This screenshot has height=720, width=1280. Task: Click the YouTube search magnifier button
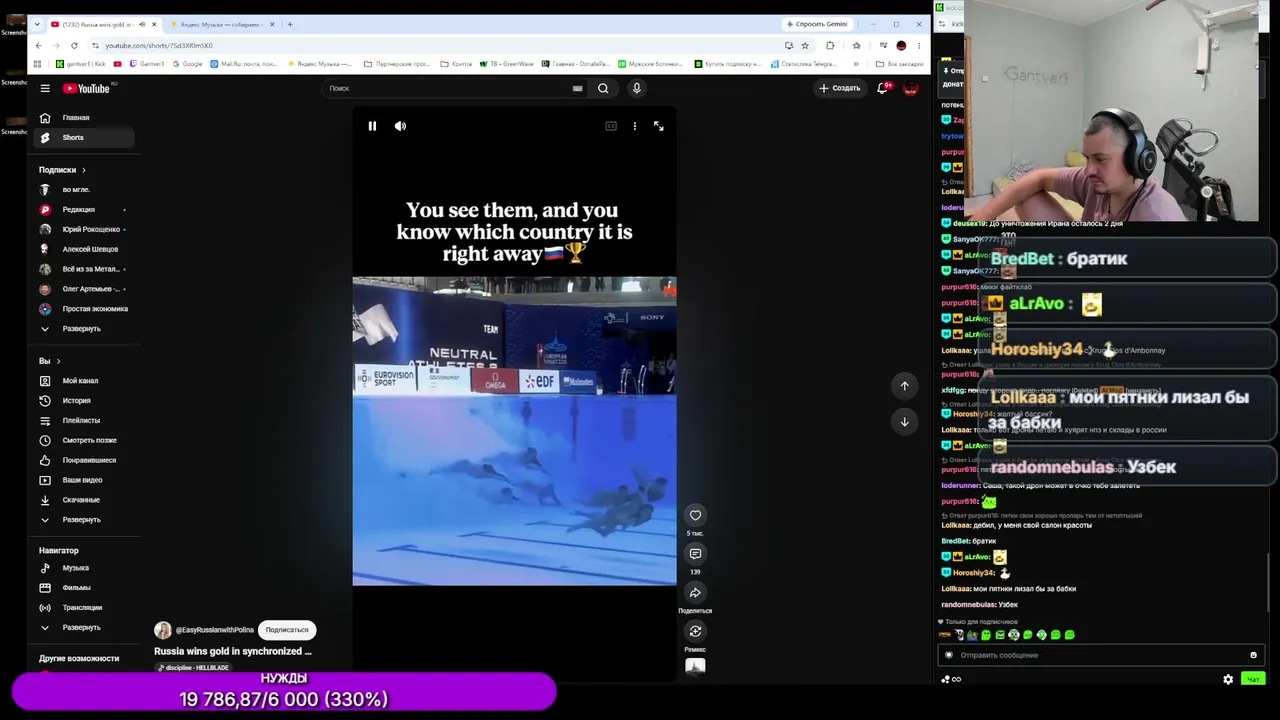point(603,88)
